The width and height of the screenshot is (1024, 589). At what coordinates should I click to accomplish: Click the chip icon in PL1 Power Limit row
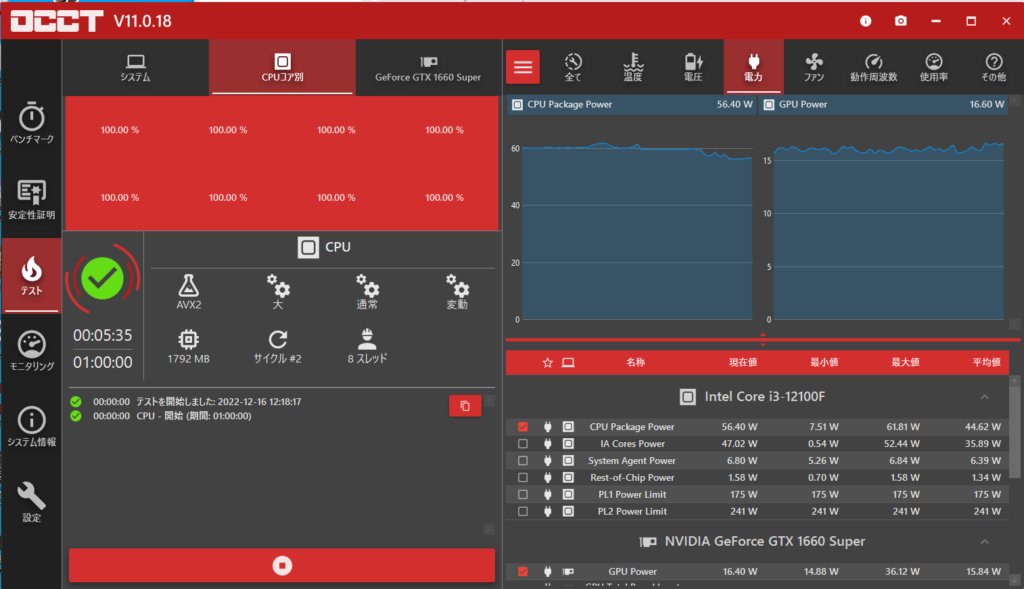tap(568, 494)
